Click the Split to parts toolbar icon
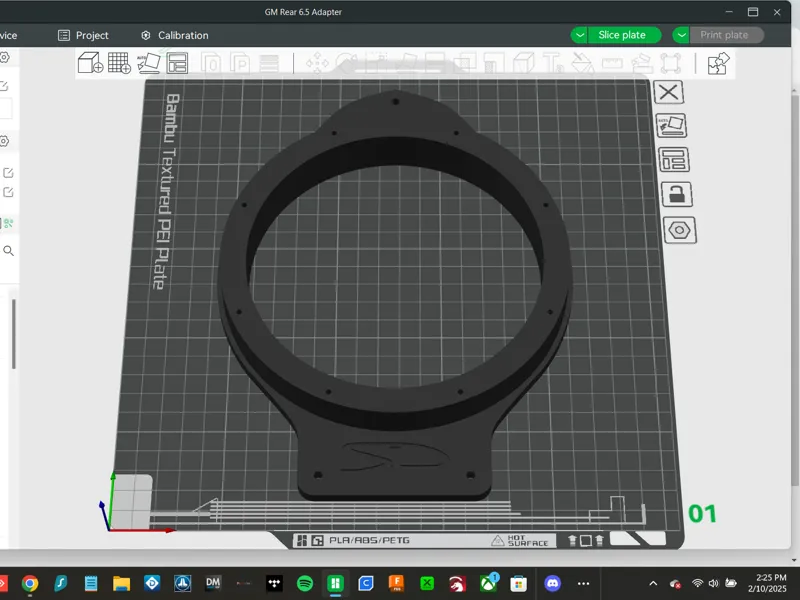This screenshot has height=600, width=800. point(239,64)
